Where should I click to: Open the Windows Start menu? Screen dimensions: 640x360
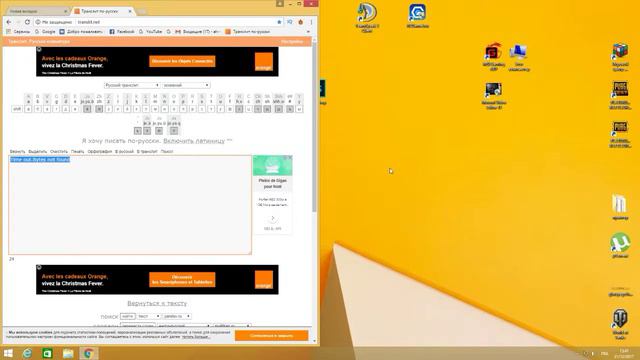8,353
